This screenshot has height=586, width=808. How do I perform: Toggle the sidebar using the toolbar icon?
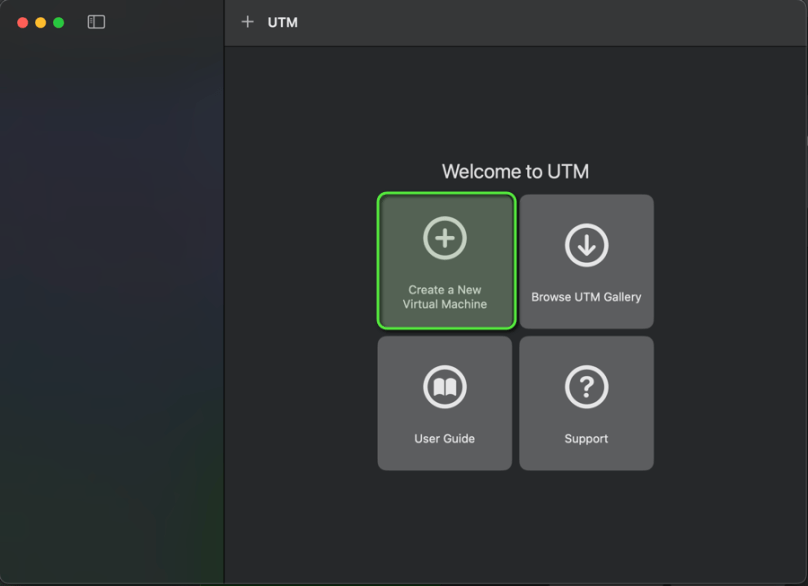tap(95, 21)
